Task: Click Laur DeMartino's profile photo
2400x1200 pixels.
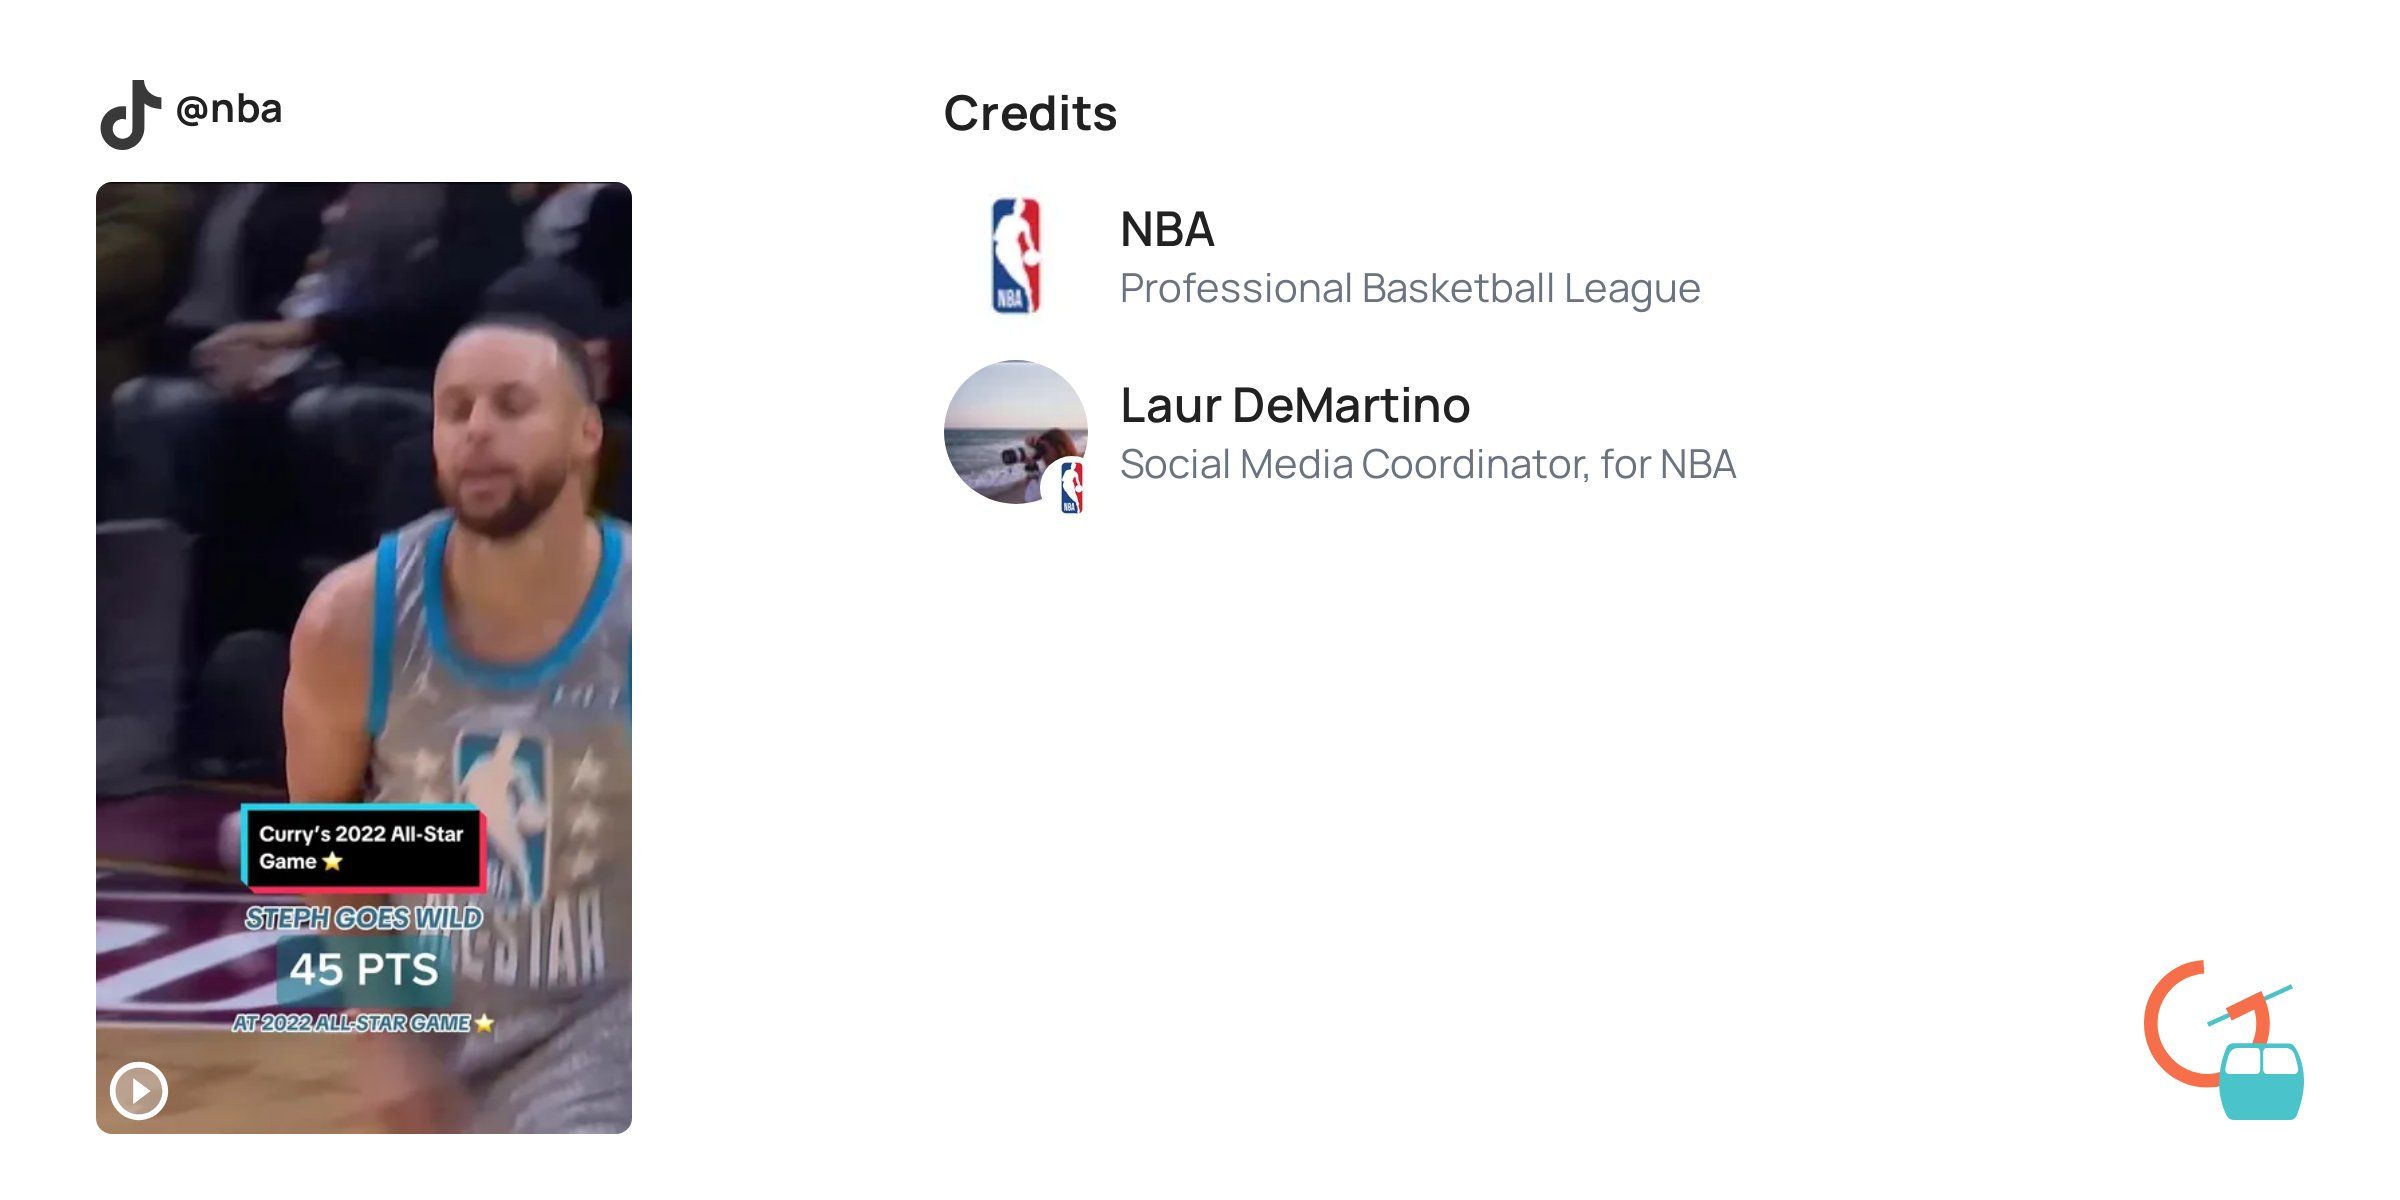Action: point(1015,432)
